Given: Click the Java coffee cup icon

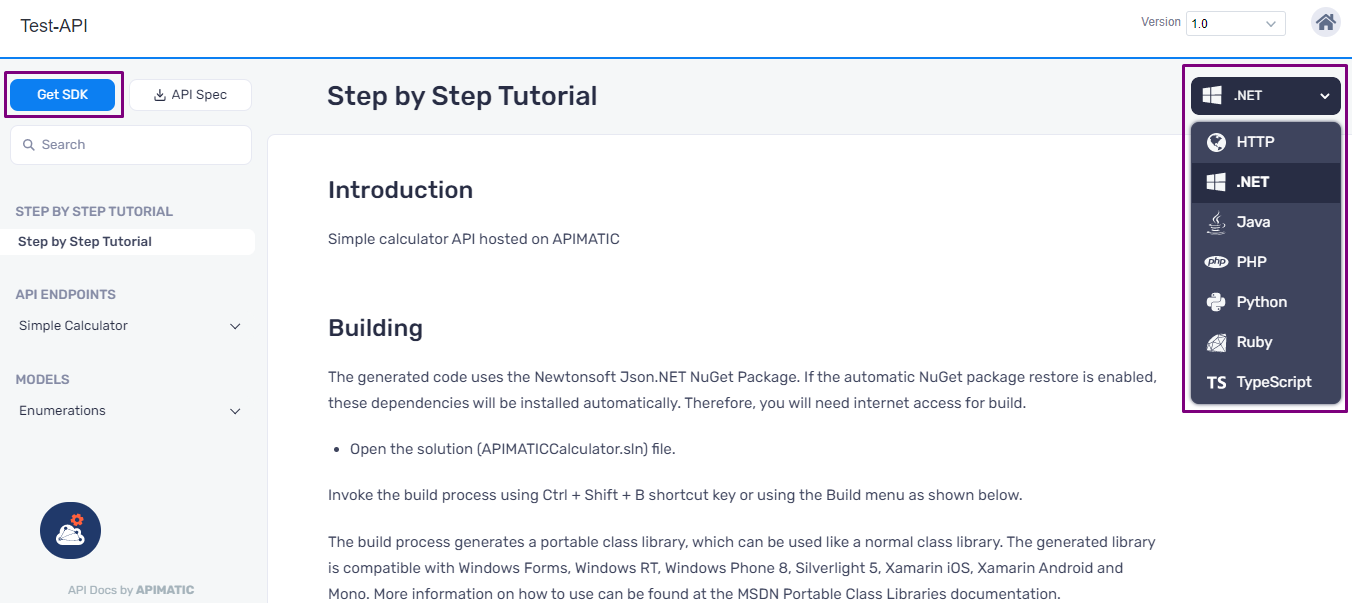Looking at the screenshot, I should (1216, 222).
